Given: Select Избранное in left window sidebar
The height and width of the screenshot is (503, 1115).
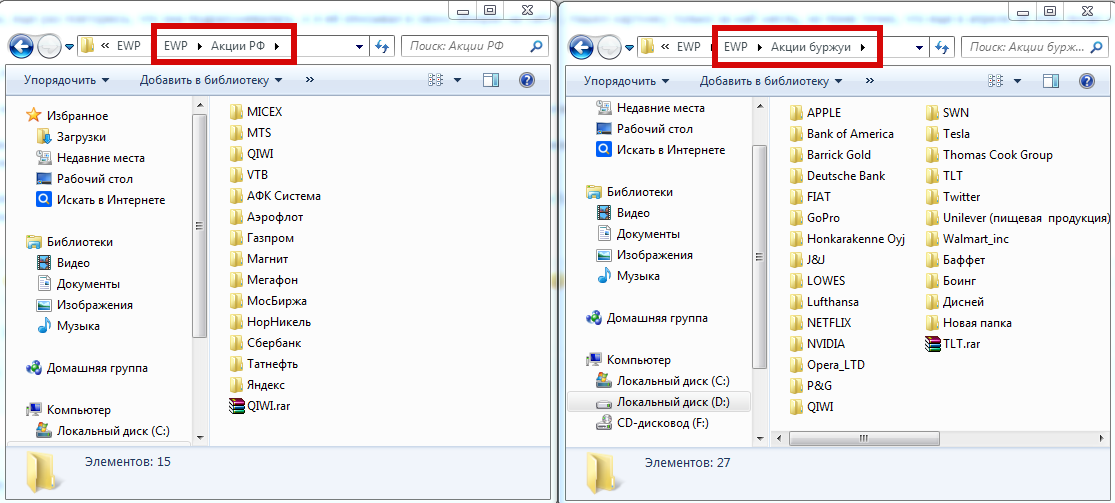Looking at the screenshot, I should click(x=68, y=115).
